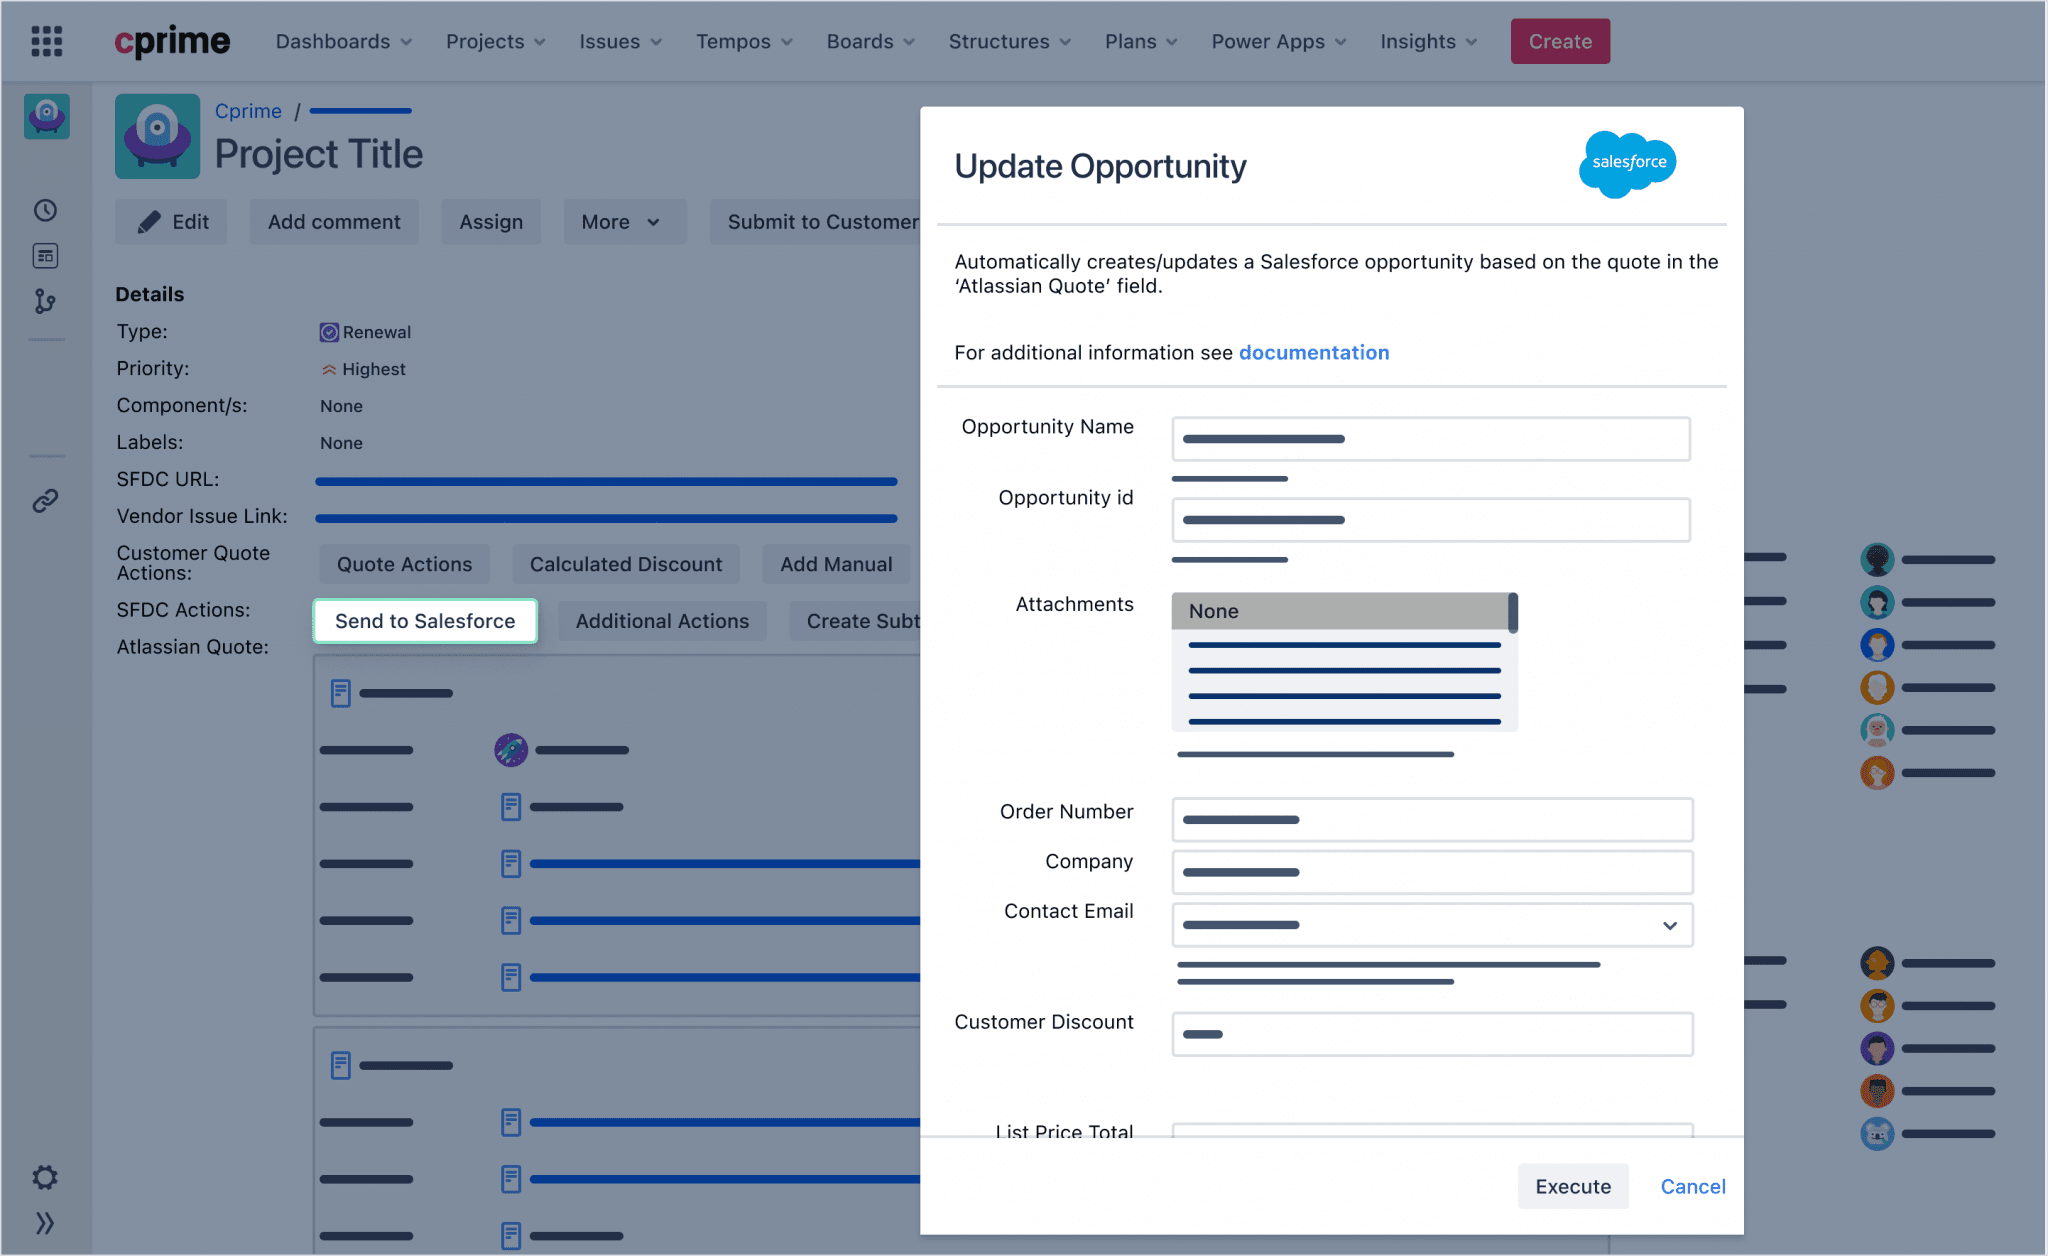Select None in Attachments list
This screenshot has height=1256, width=2048.
point(1340,611)
